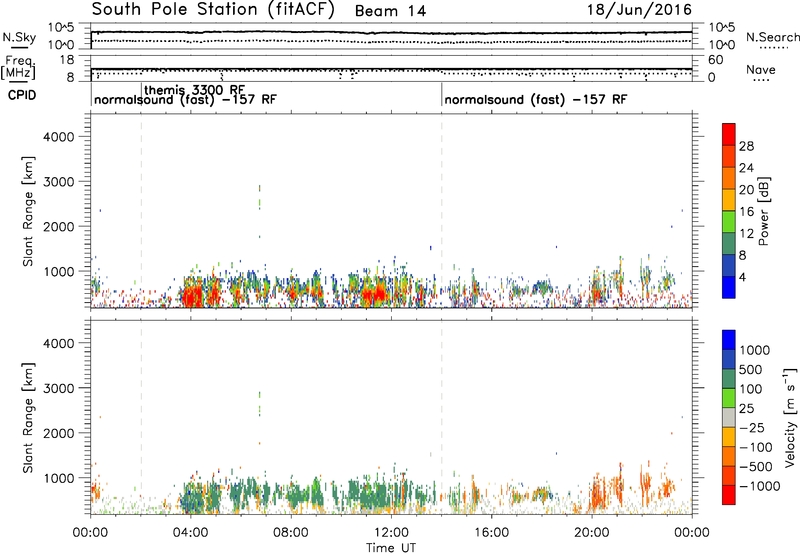Click the orange negative-velocity echoes near 21:00 UT

(x=617, y=485)
